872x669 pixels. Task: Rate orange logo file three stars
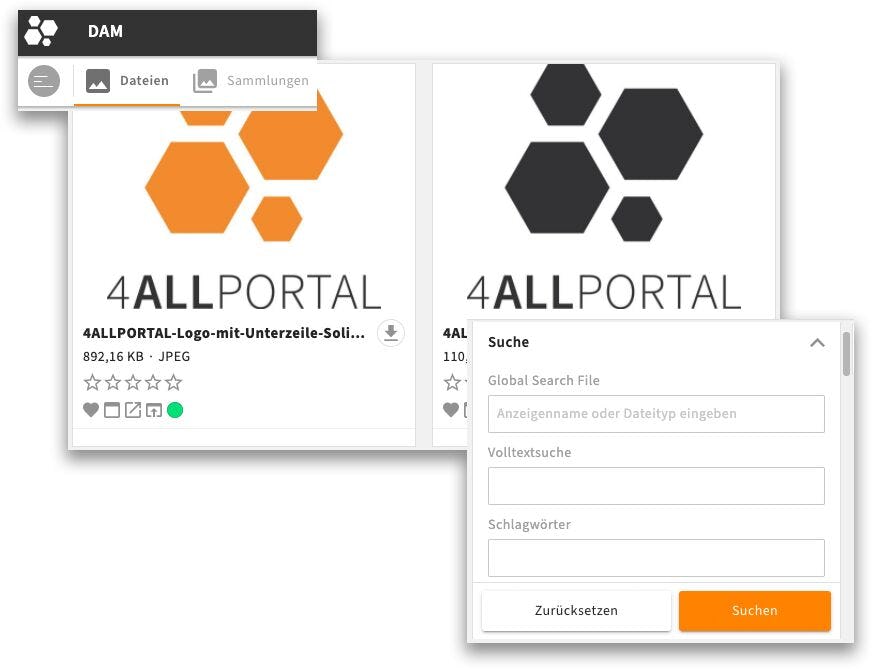coord(133,383)
